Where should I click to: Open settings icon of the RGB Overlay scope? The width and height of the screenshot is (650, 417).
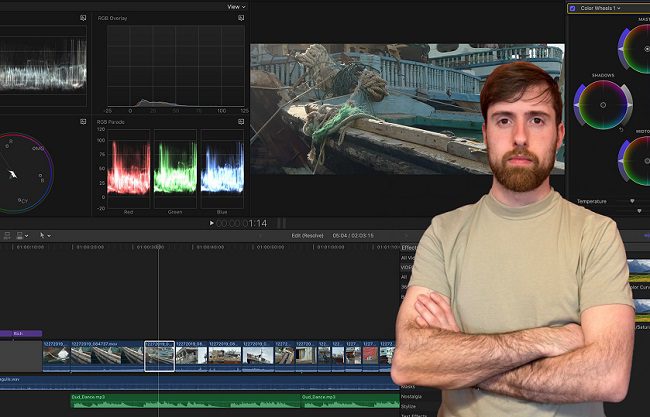point(241,18)
